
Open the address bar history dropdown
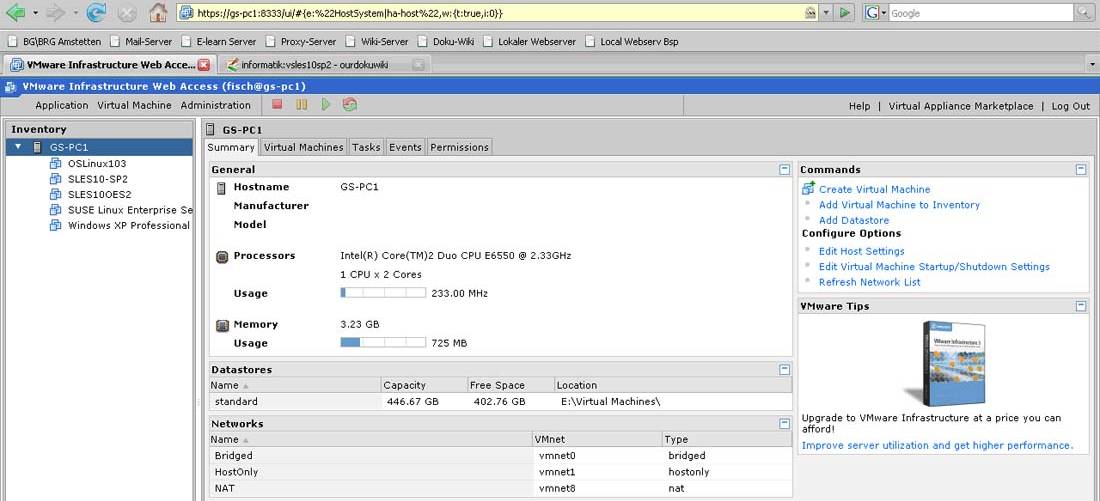click(826, 13)
